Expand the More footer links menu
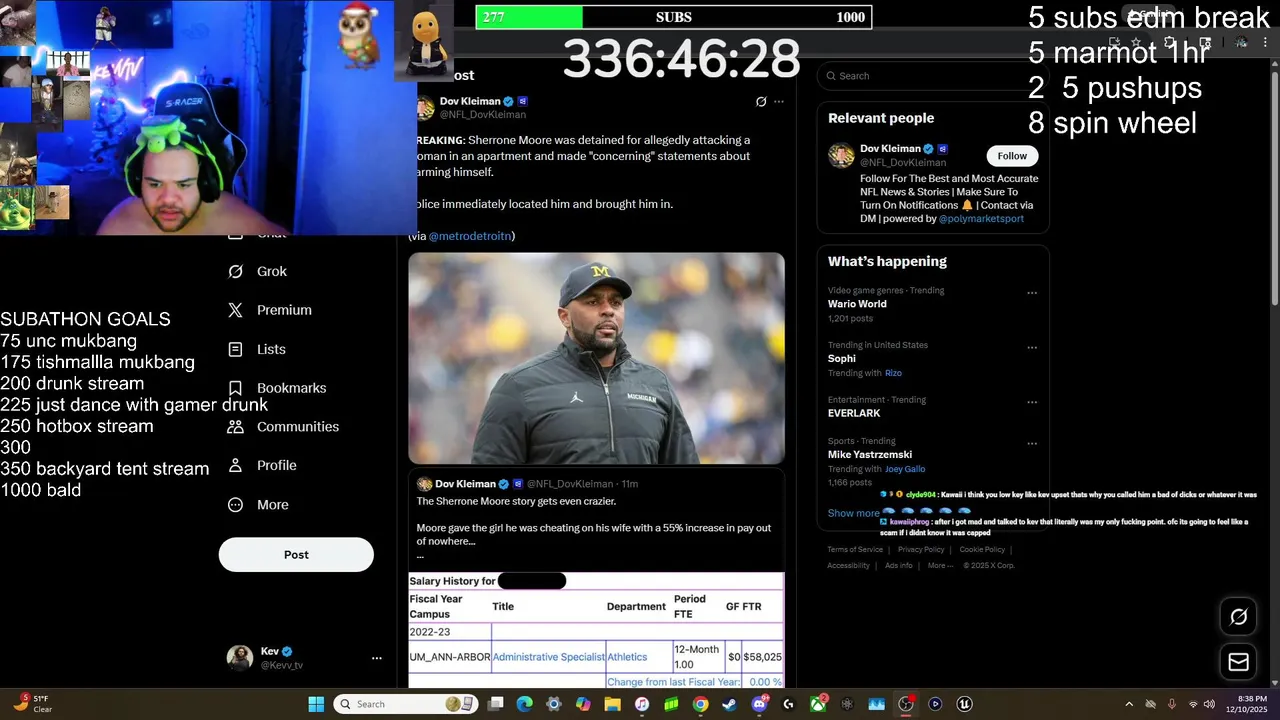The width and height of the screenshot is (1280, 720). [940, 565]
